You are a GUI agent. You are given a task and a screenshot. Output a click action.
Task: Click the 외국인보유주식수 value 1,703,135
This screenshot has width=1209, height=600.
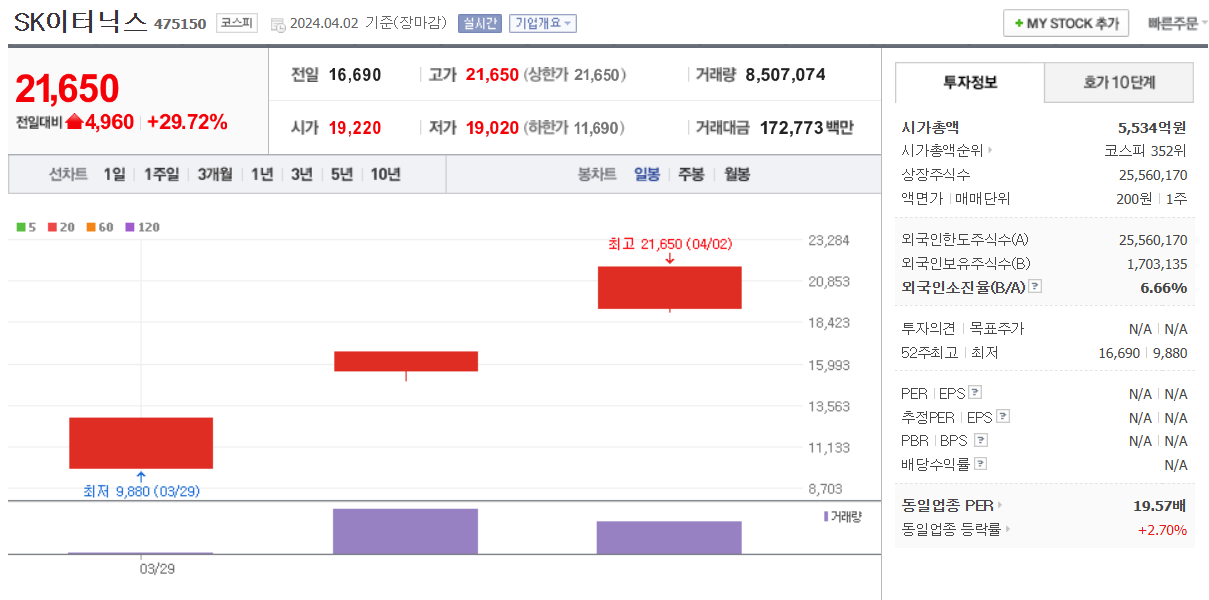pyautogui.click(x=1157, y=264)
